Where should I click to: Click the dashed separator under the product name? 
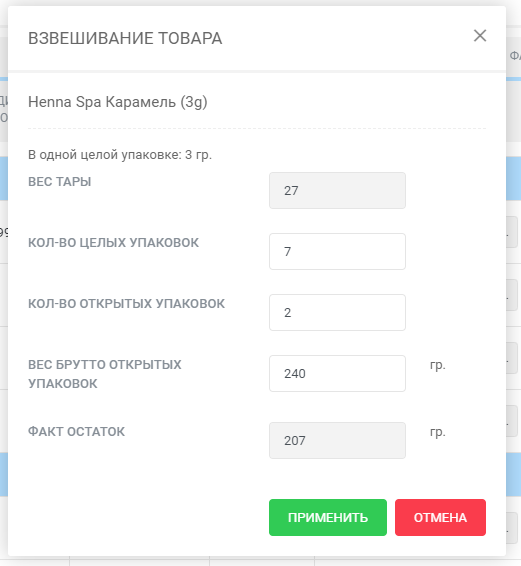[x=257, y=128]
